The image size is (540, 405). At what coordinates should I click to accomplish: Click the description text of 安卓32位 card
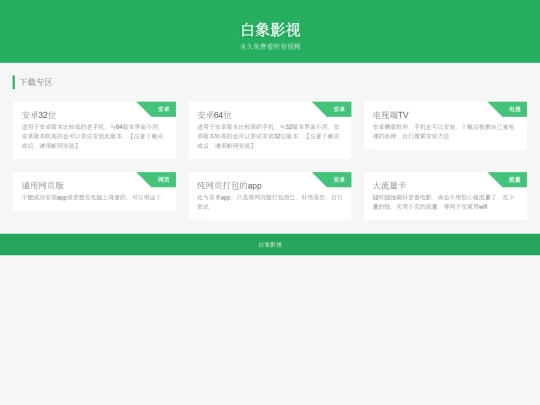pyautogui.click(x=92, y=136)
